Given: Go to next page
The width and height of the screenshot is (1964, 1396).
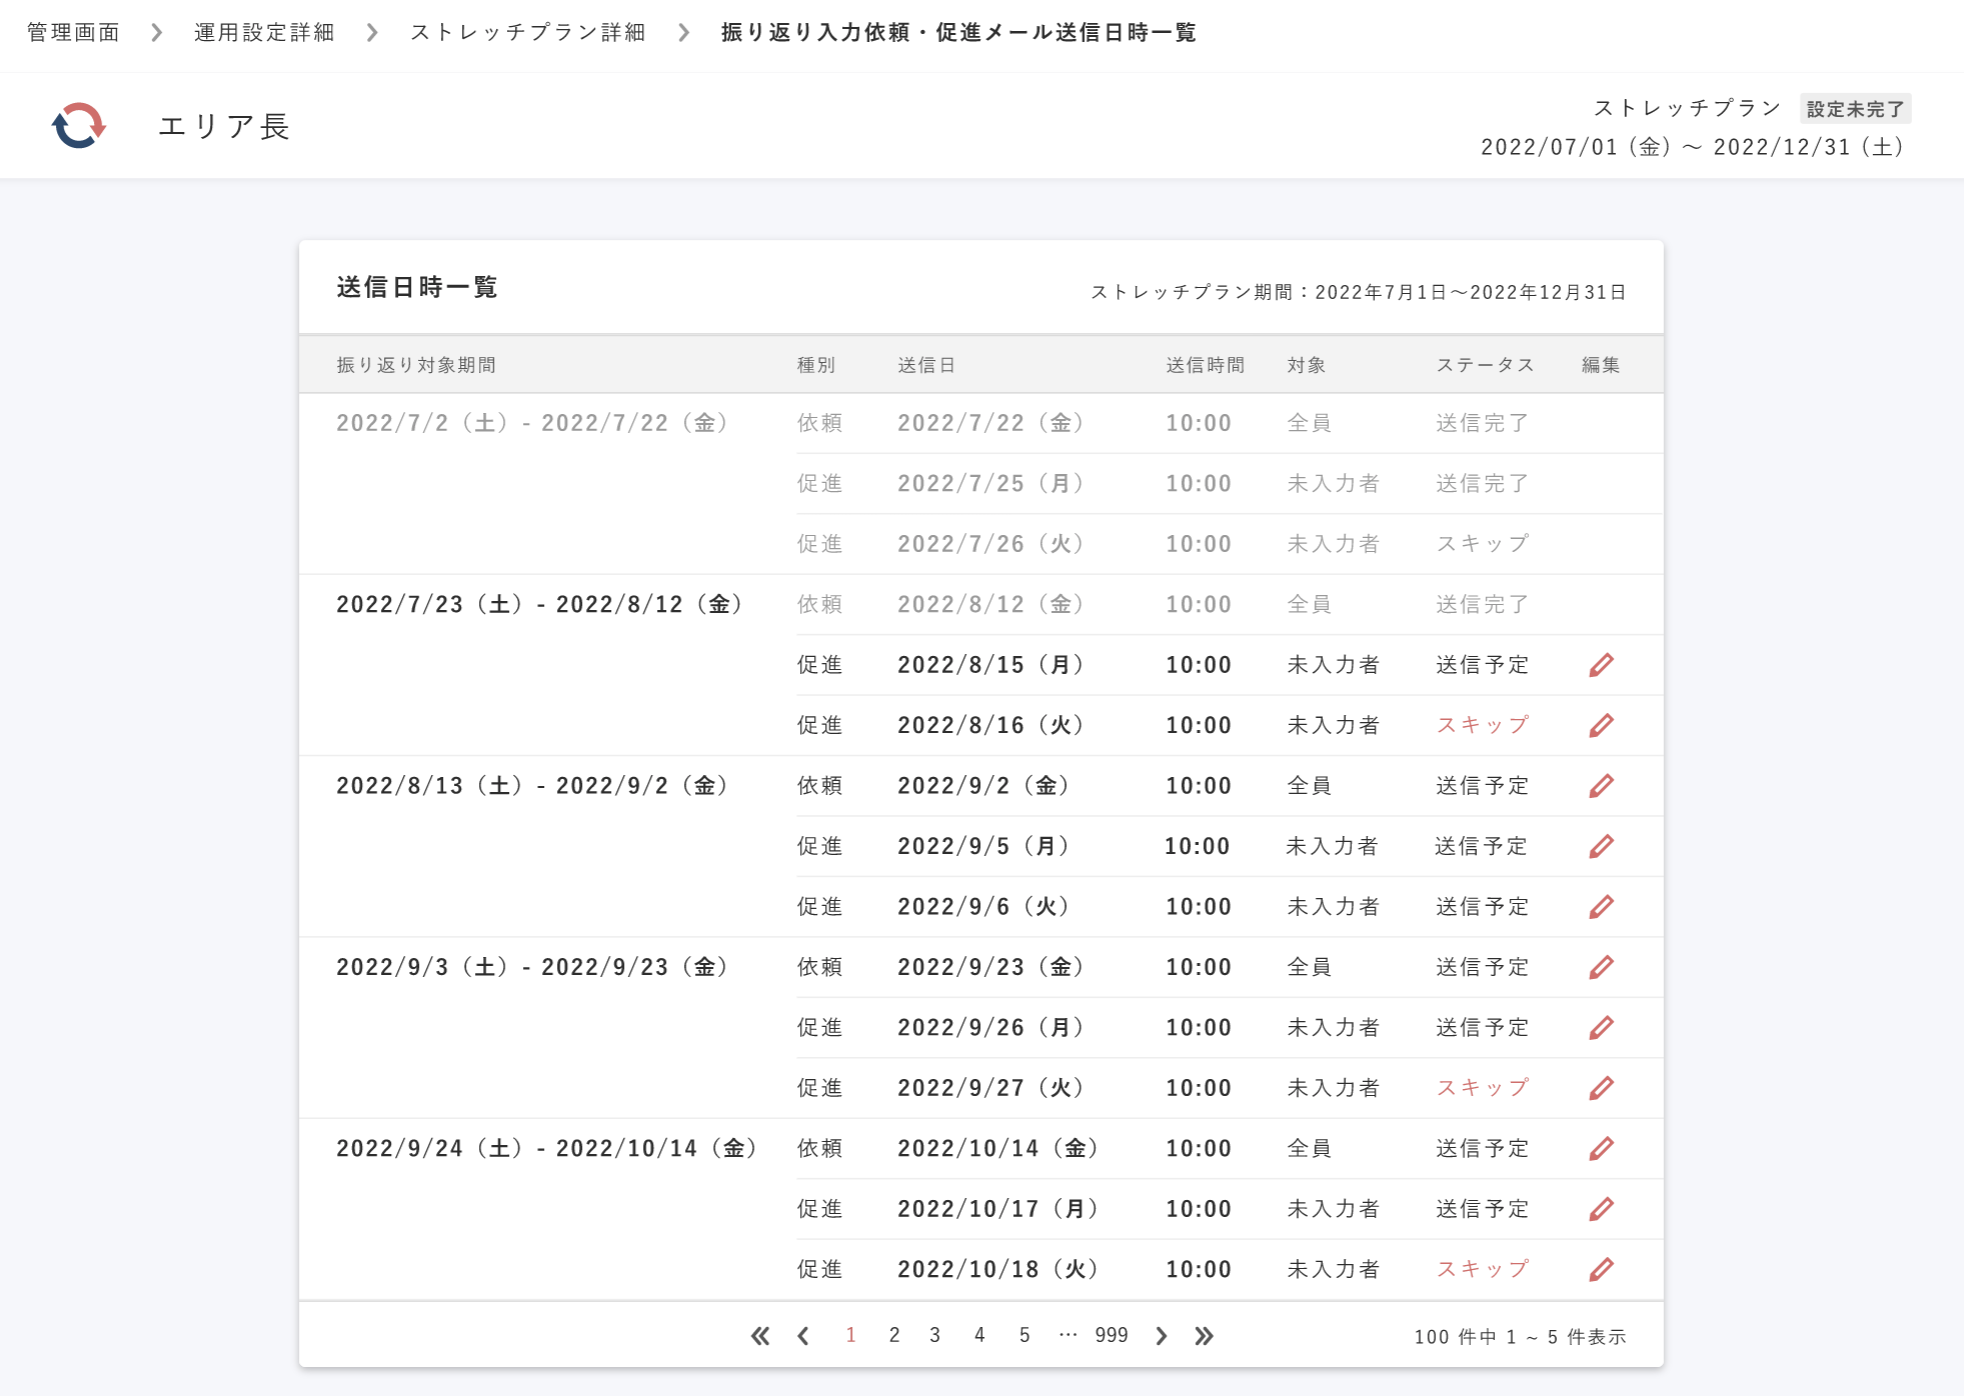Looking at the screenshot, I should (1161, 1336).
